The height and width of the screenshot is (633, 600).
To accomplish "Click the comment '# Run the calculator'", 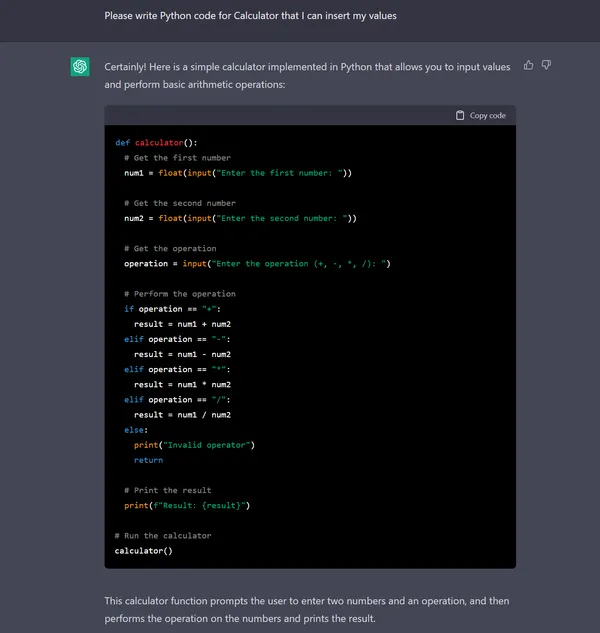I will 163,536.
